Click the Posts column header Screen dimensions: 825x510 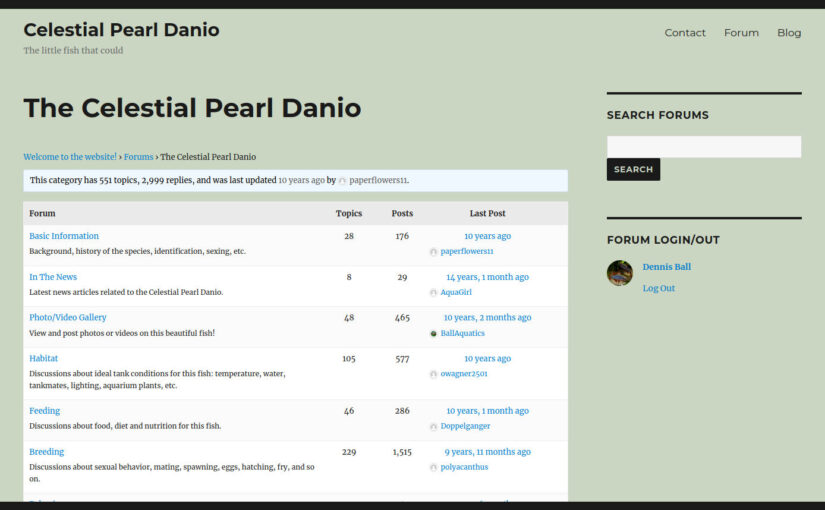[402, 213]
